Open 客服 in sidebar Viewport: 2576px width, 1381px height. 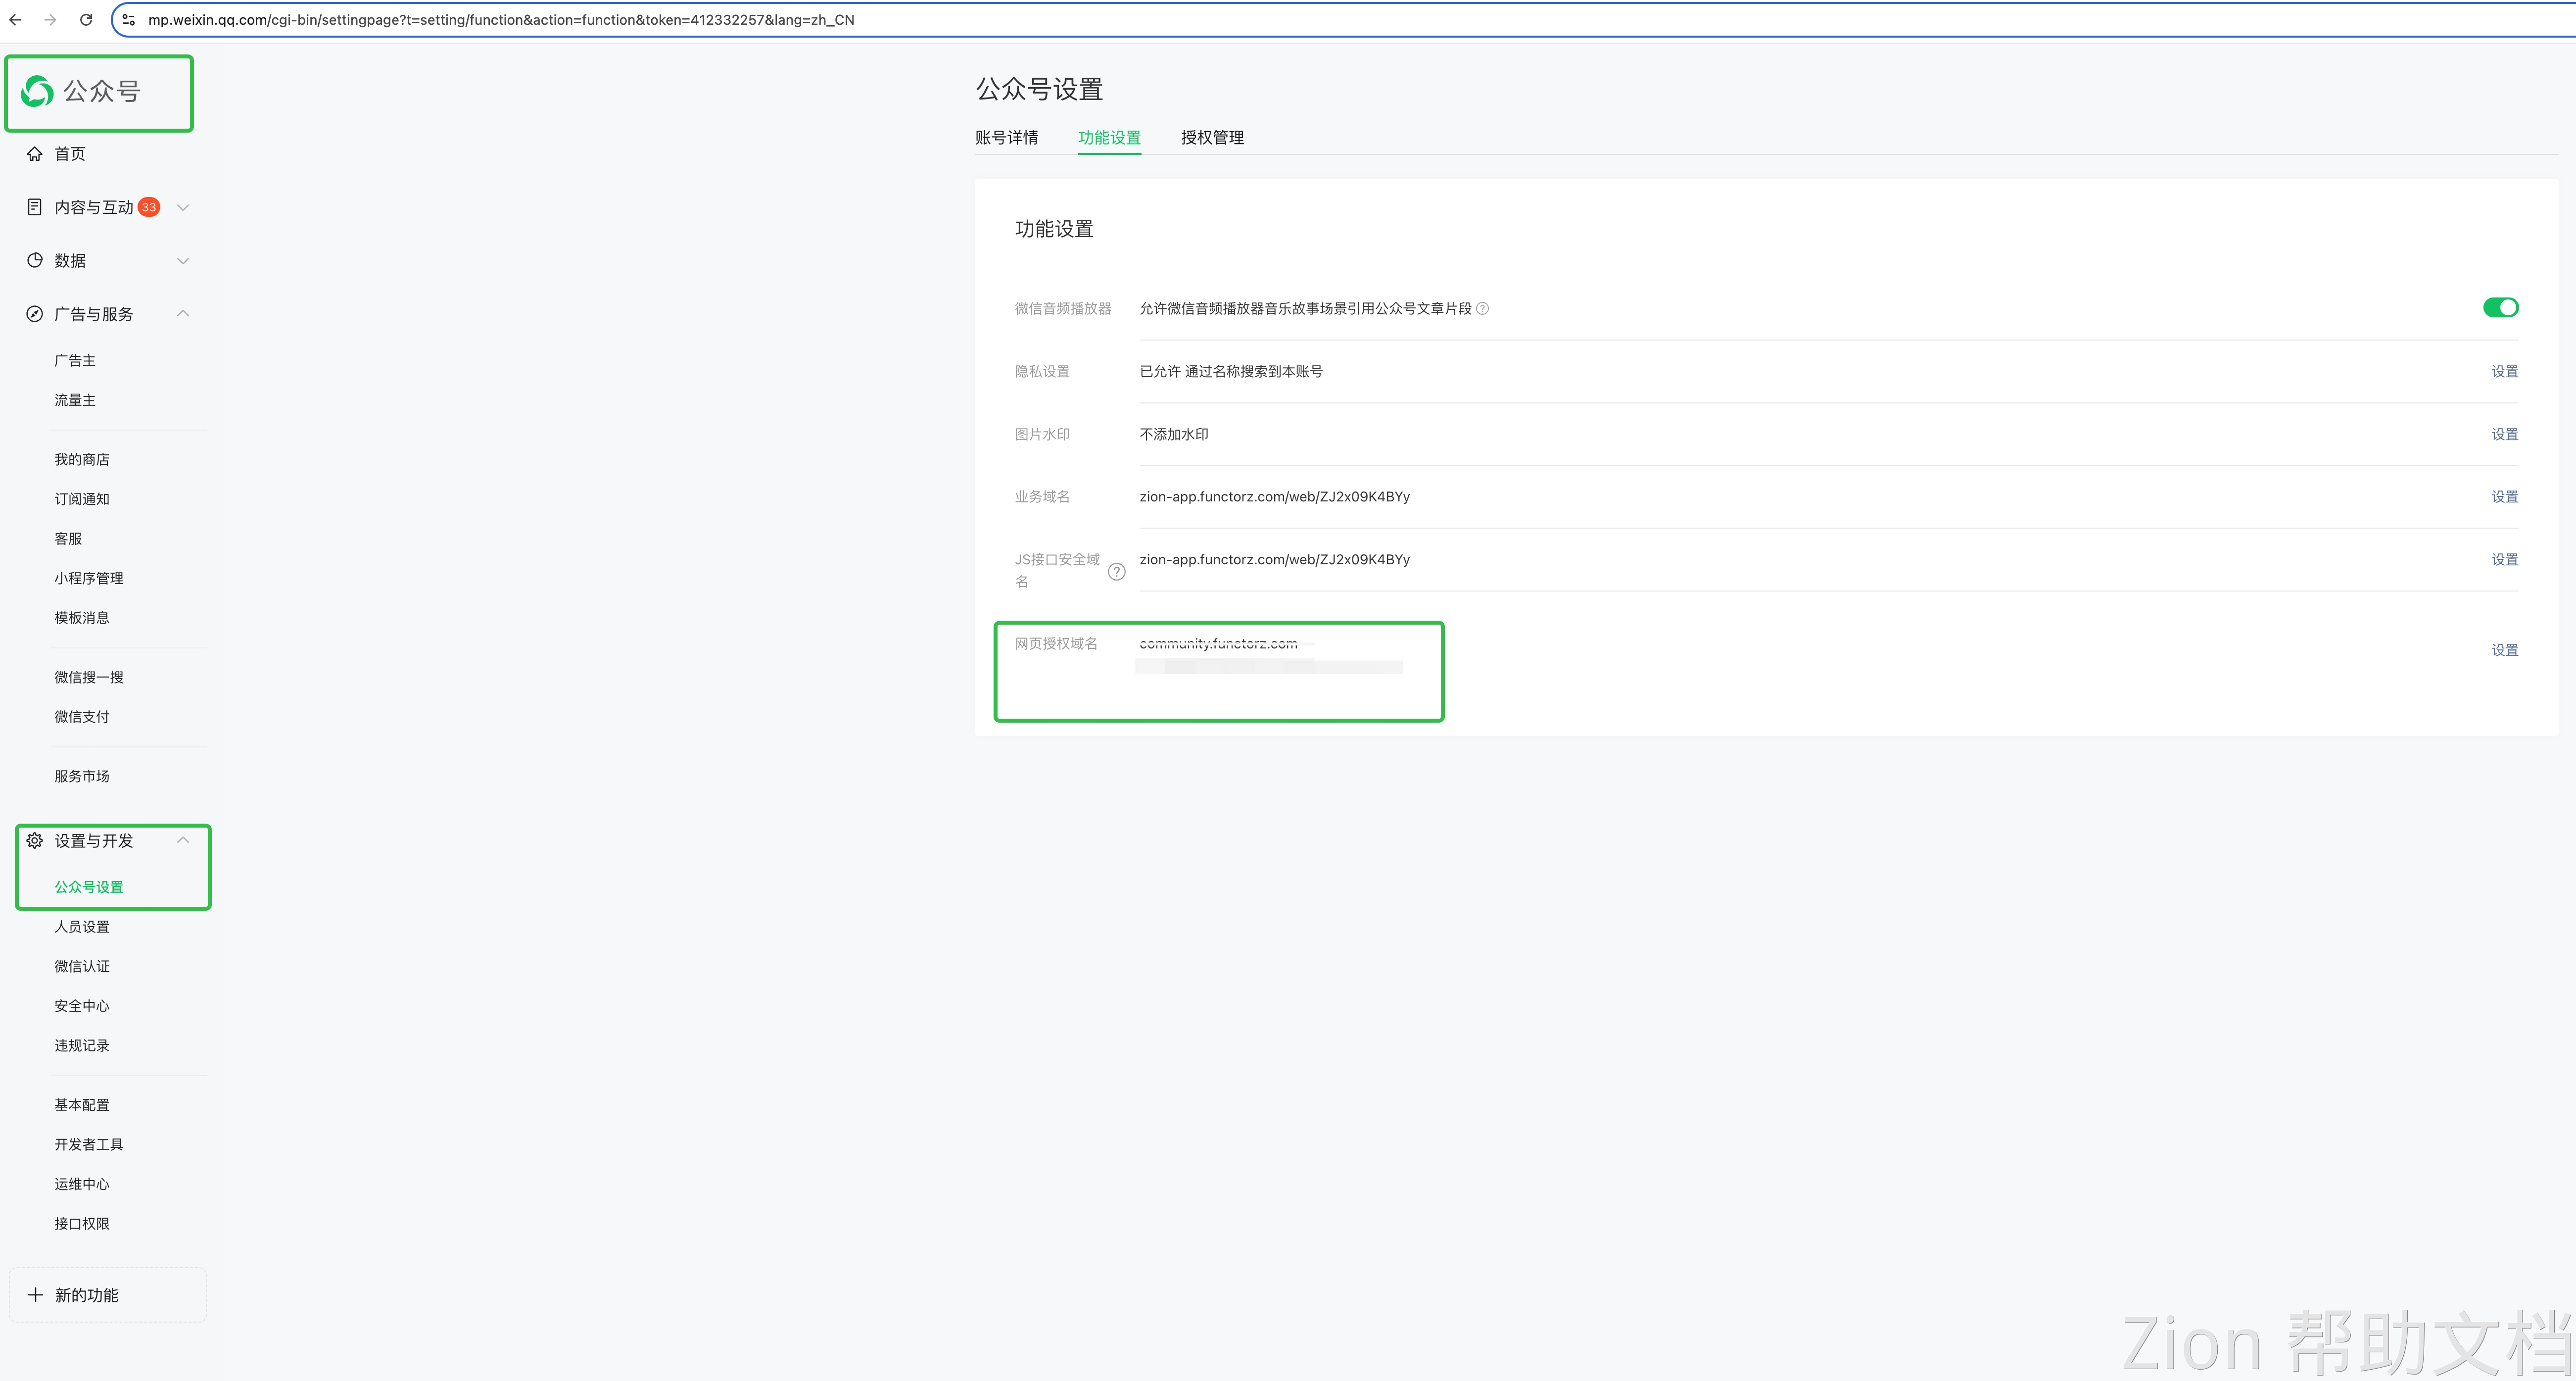68,539
